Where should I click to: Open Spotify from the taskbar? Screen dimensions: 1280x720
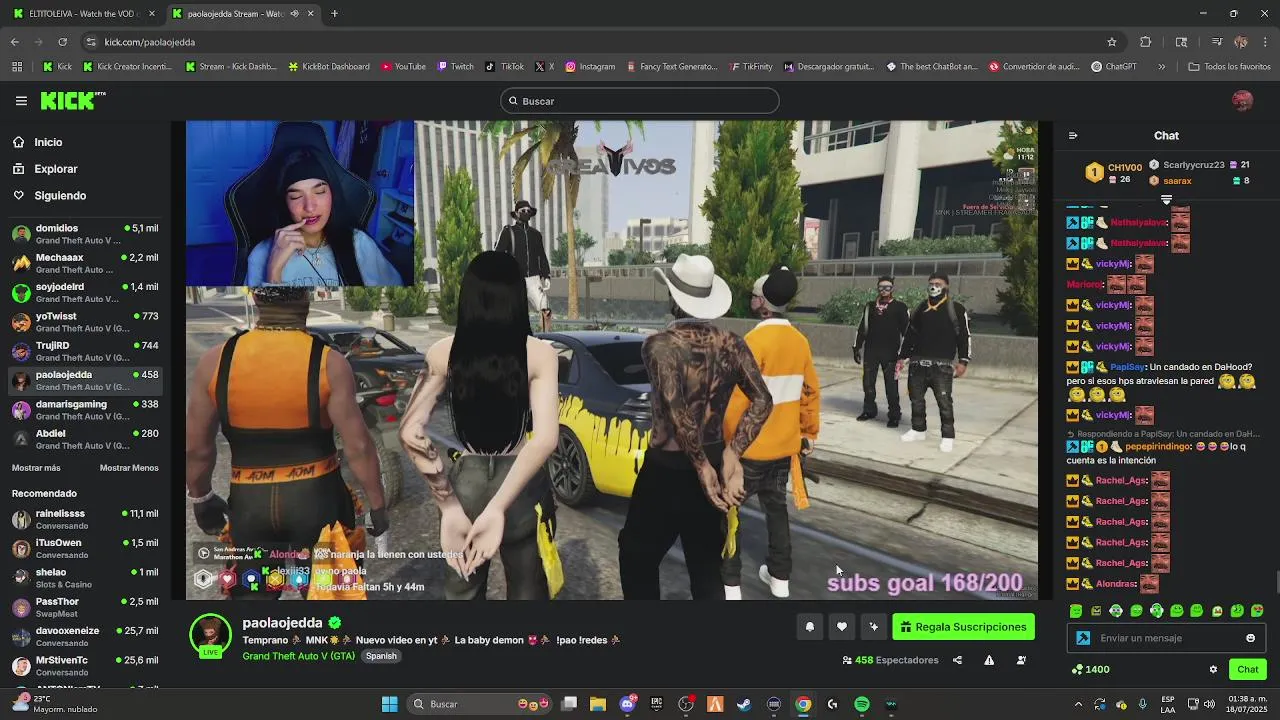click(862, 704)
